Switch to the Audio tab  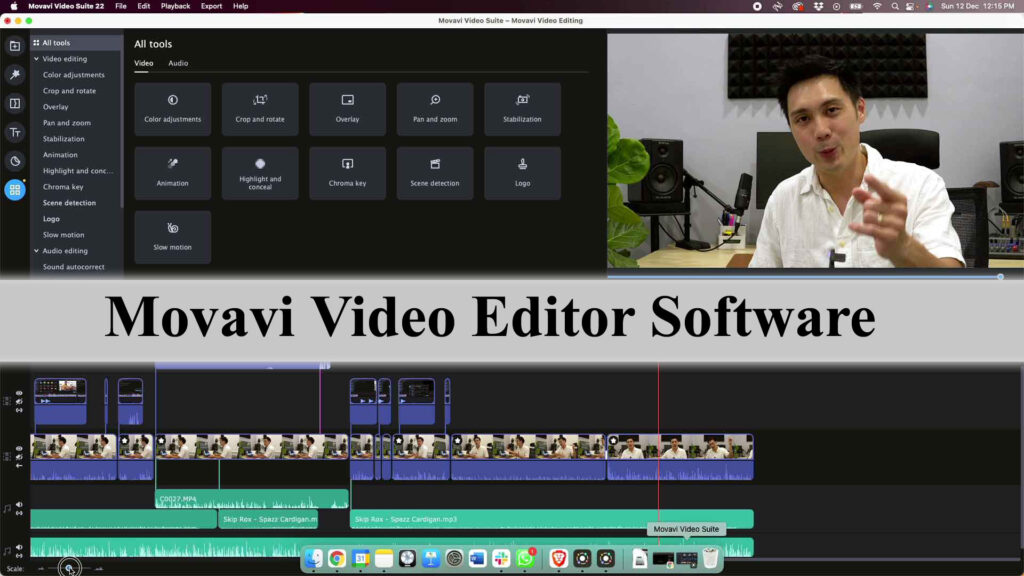click(x=178, y=63)
